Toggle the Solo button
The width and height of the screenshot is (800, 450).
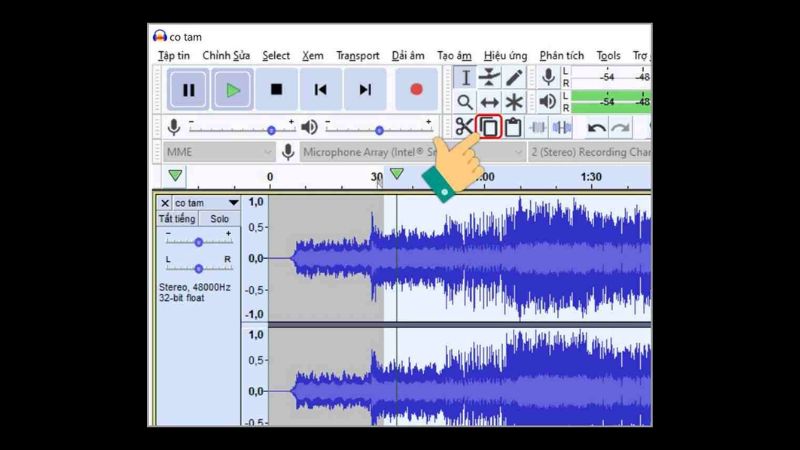pos(219,218)
